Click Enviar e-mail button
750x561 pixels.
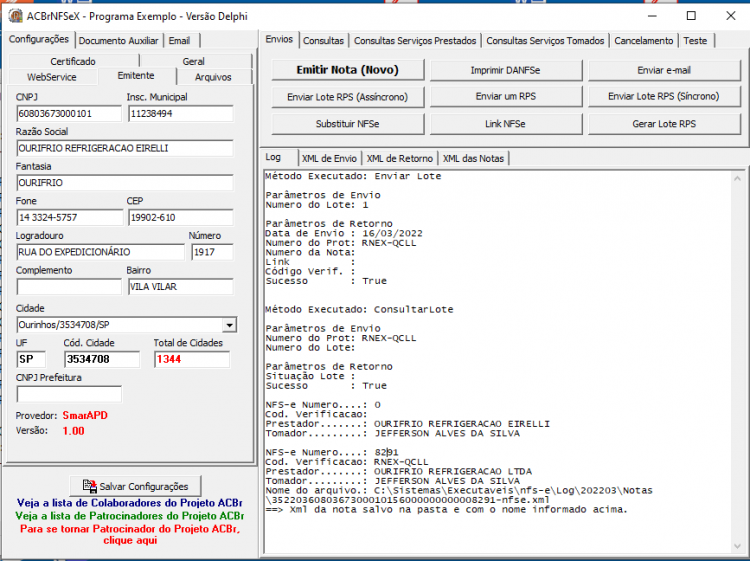[x=664, y=70]
